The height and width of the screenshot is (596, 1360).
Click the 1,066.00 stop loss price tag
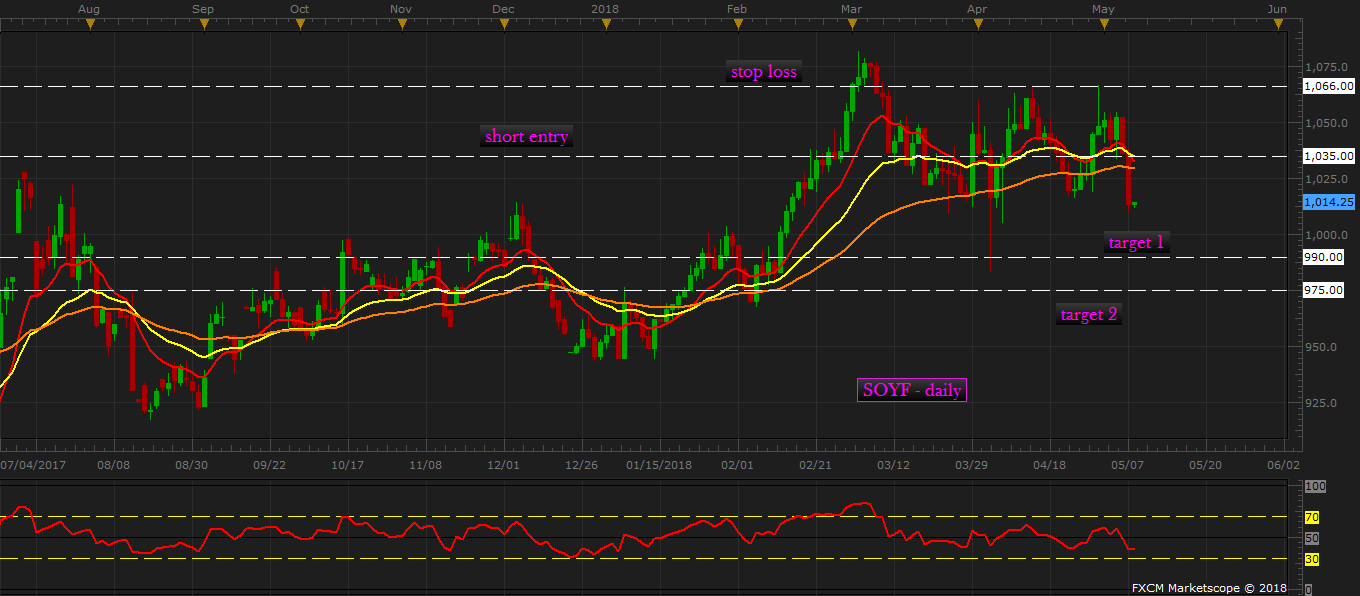(x=1330, y=86)
